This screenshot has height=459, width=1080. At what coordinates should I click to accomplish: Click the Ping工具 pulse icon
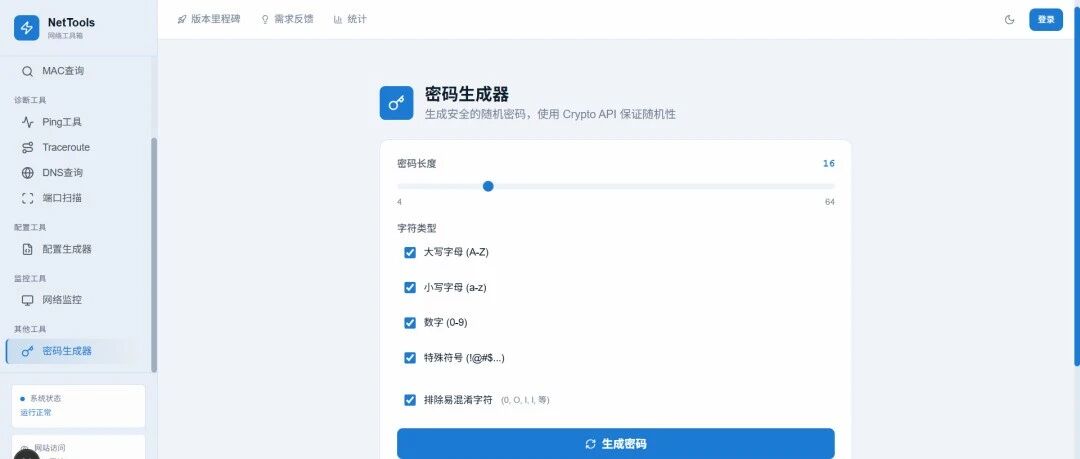[28, 122]
